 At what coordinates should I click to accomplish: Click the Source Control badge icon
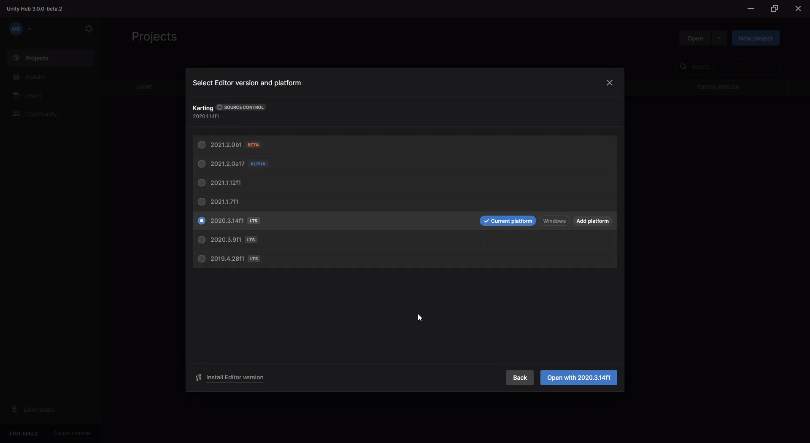[x=220, y=107]
